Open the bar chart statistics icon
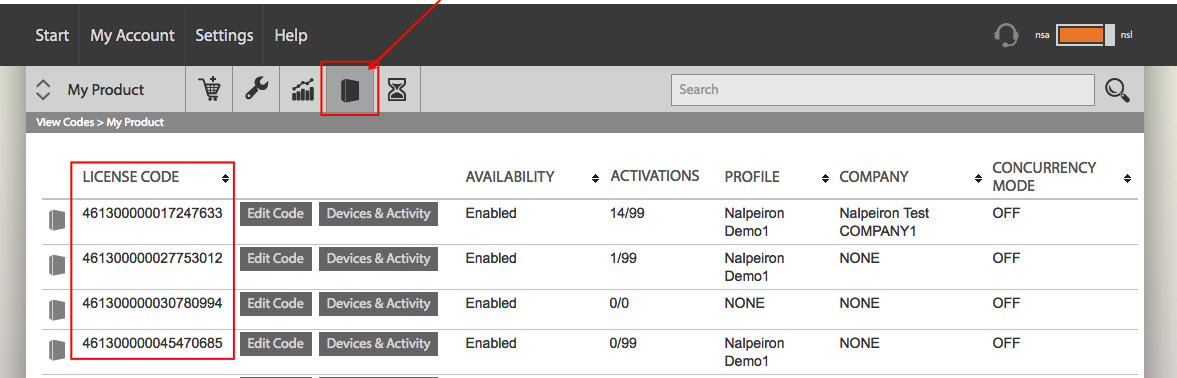Image resolution: width=1177 pixels, height=378 pixels. pos(303,90)
